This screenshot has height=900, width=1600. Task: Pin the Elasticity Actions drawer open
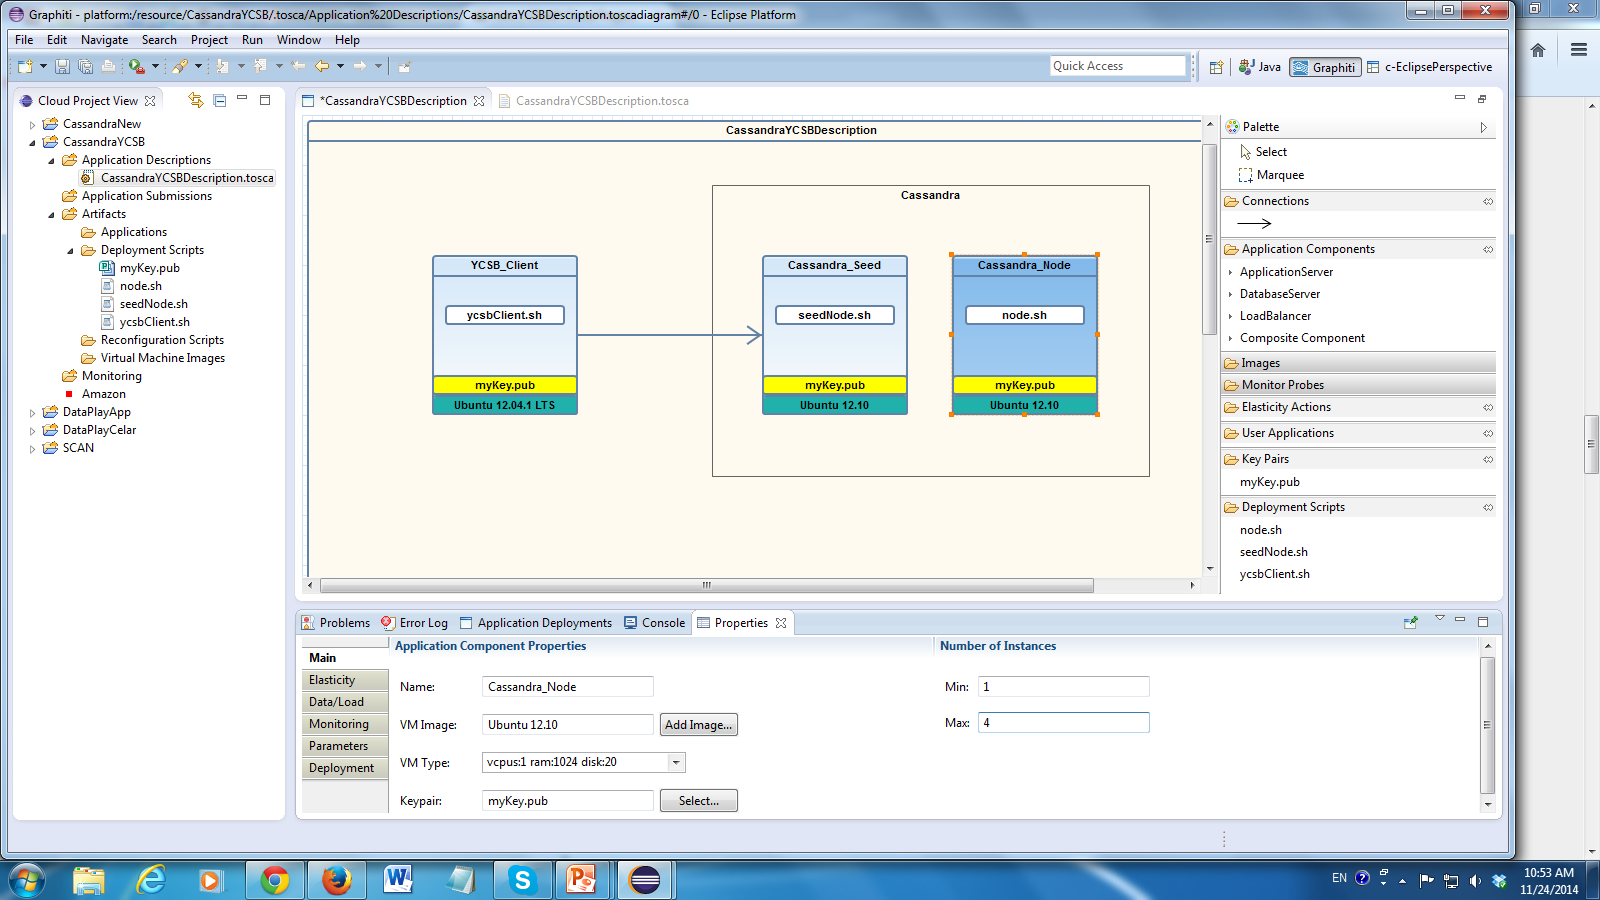(x=1488, y=407)
